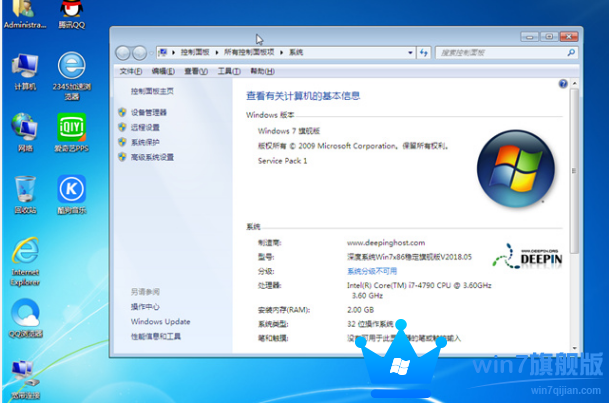
Task: Click 系统分级不可用 rating link
Action: tap(372, 271)
